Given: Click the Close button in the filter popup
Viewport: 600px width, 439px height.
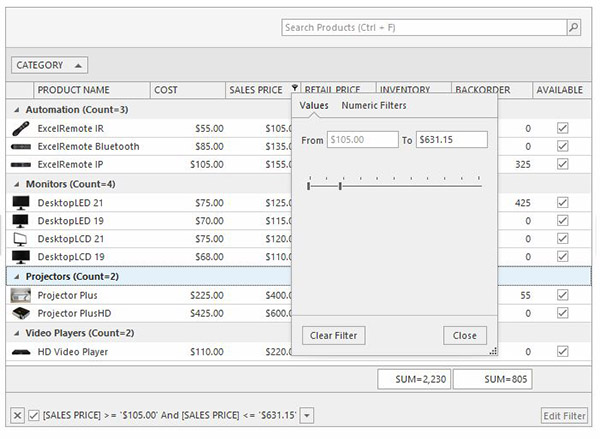Looking at the screenshot, I should point(465,335).
